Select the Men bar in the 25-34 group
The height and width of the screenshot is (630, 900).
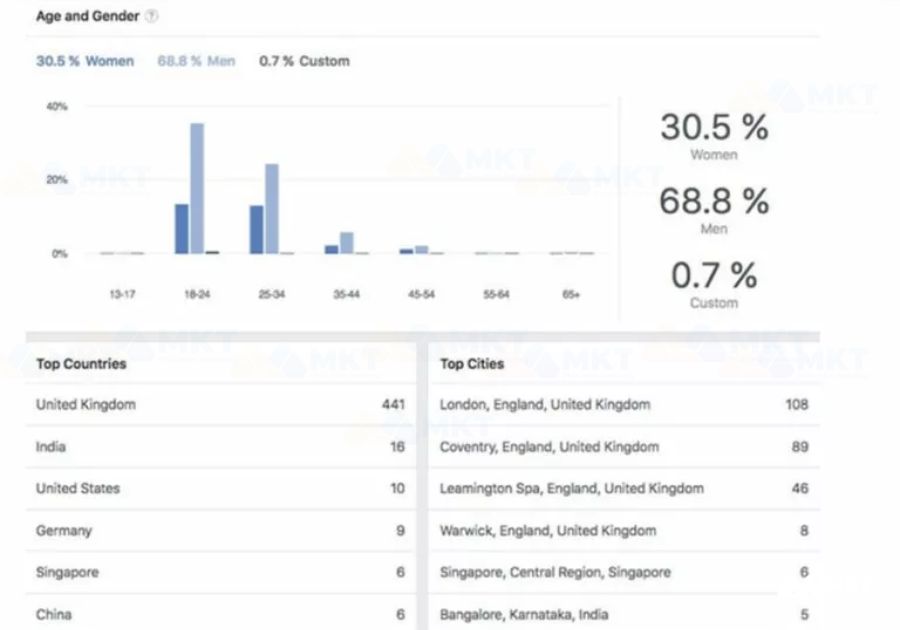[271, 208]
